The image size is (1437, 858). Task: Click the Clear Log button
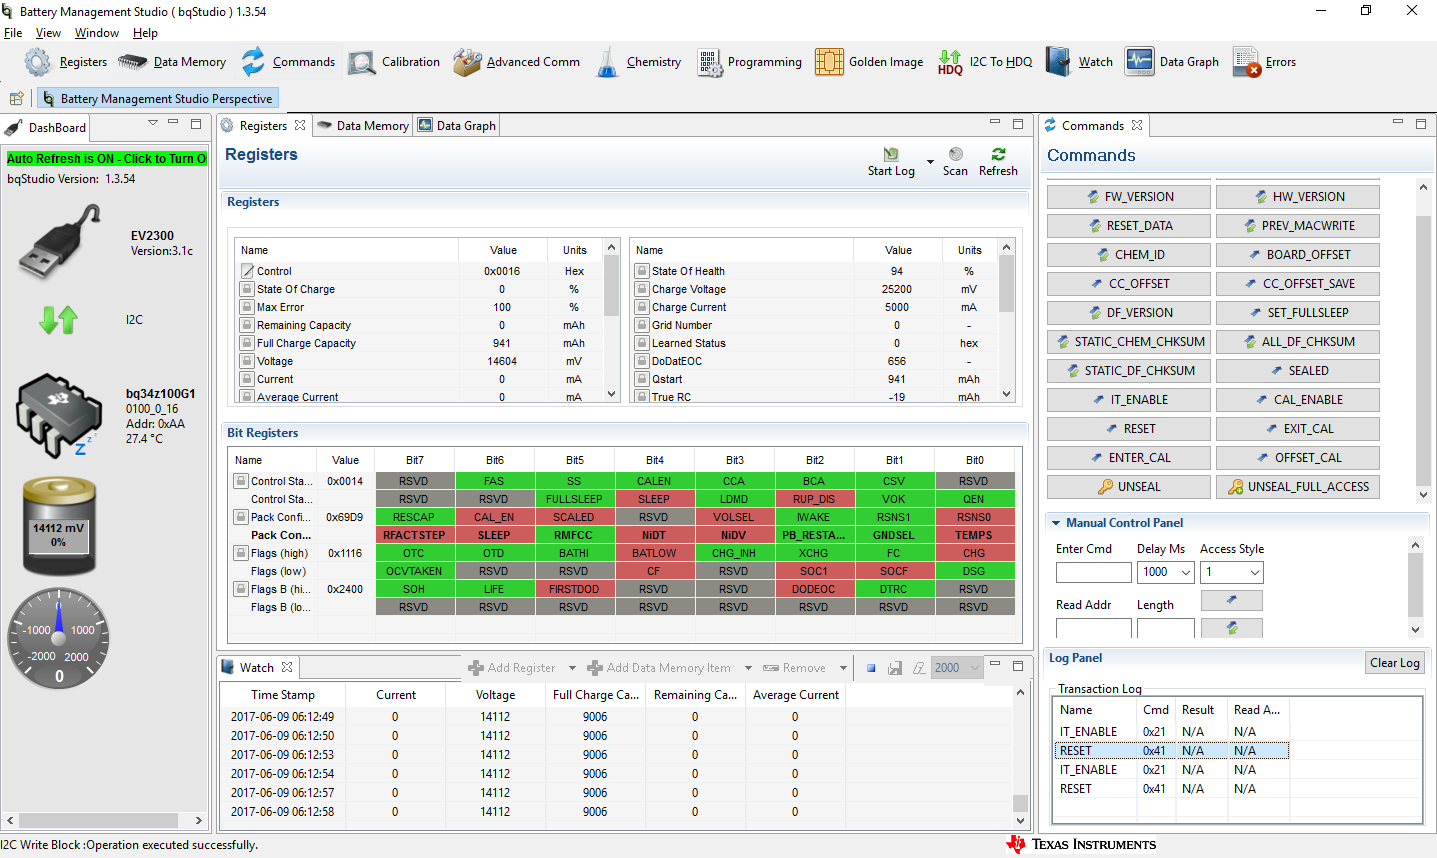coord(1395,663)
